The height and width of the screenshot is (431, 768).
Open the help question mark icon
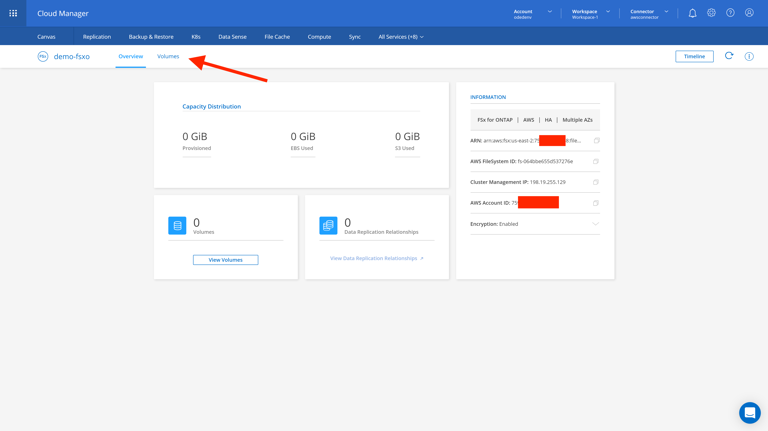pos(730,13)
